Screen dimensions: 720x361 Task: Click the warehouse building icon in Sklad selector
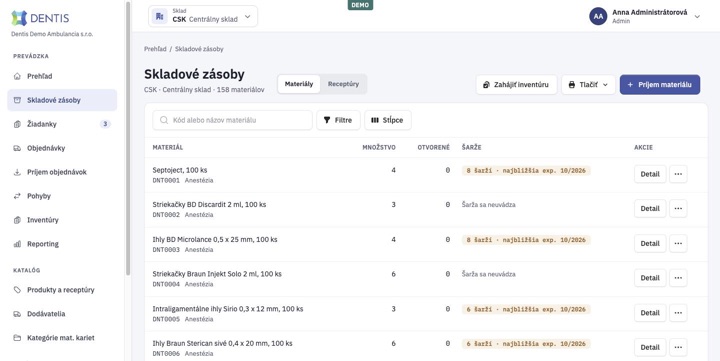pyautogui.click(x=159, y=17)
